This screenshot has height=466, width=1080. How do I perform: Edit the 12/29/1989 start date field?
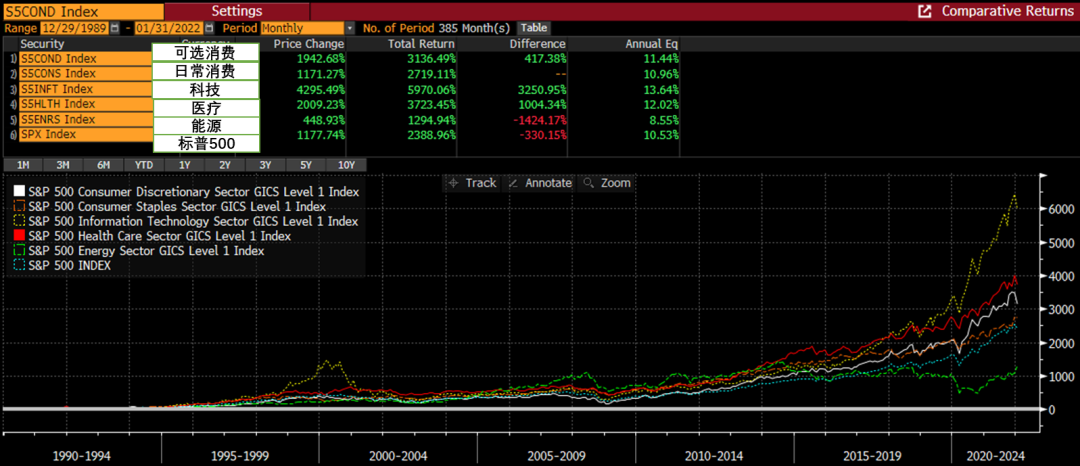coord(74,28)
